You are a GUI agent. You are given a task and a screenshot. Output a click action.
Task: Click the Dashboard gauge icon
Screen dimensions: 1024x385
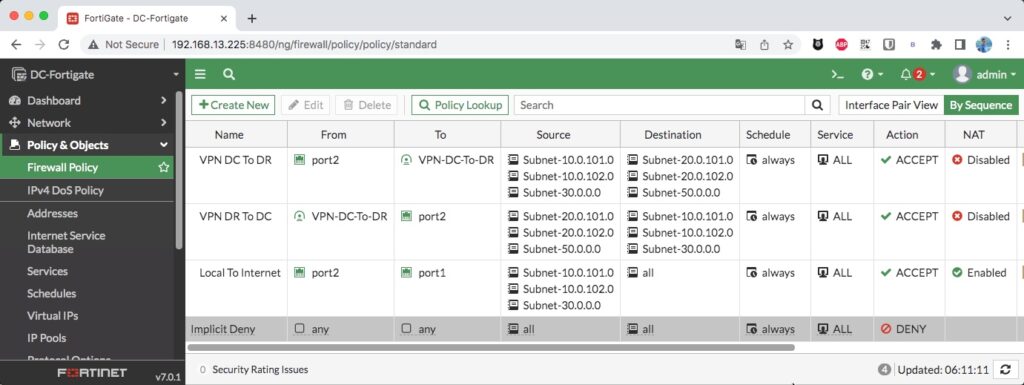(15, 100)
